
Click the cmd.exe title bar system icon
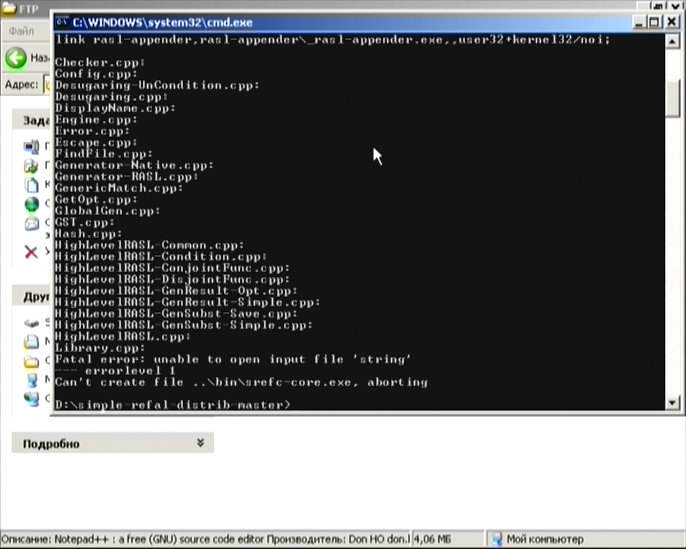coord(62,22)
